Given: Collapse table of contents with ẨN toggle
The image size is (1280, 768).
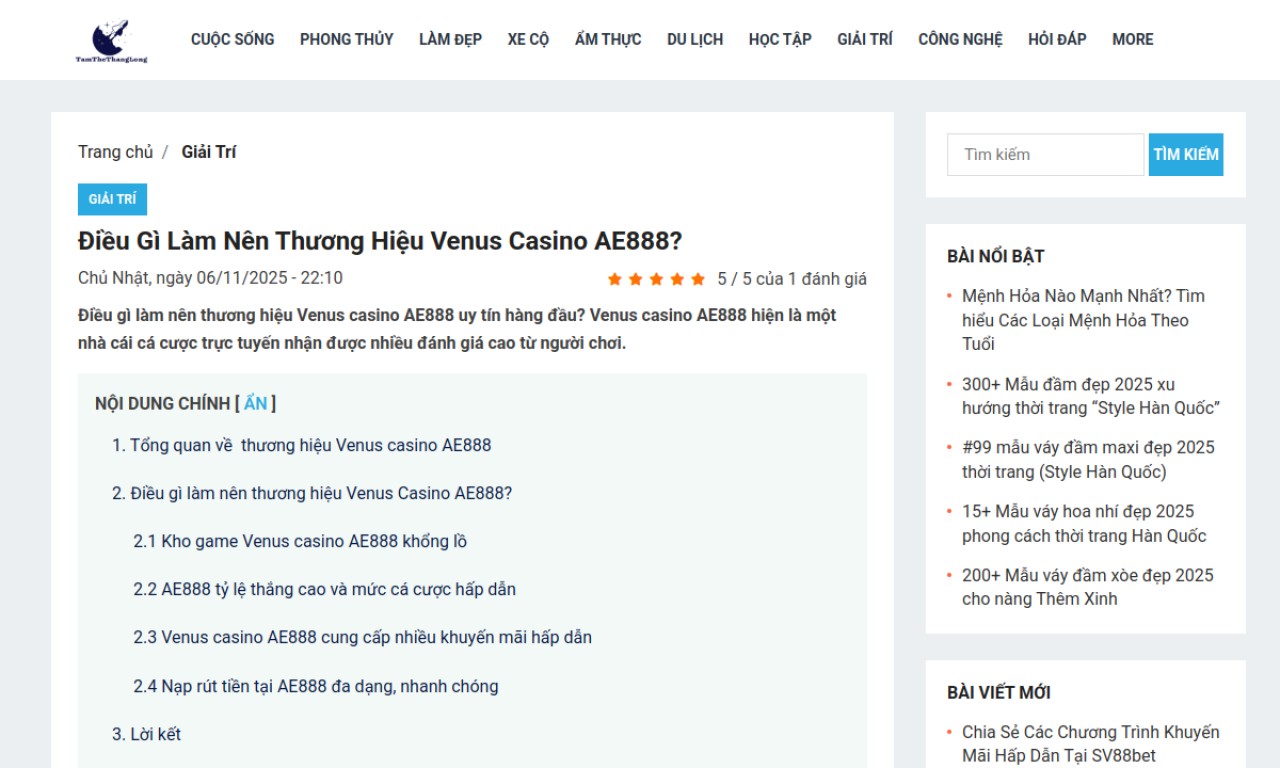Looking at the screenshot, I should [256, 403].
